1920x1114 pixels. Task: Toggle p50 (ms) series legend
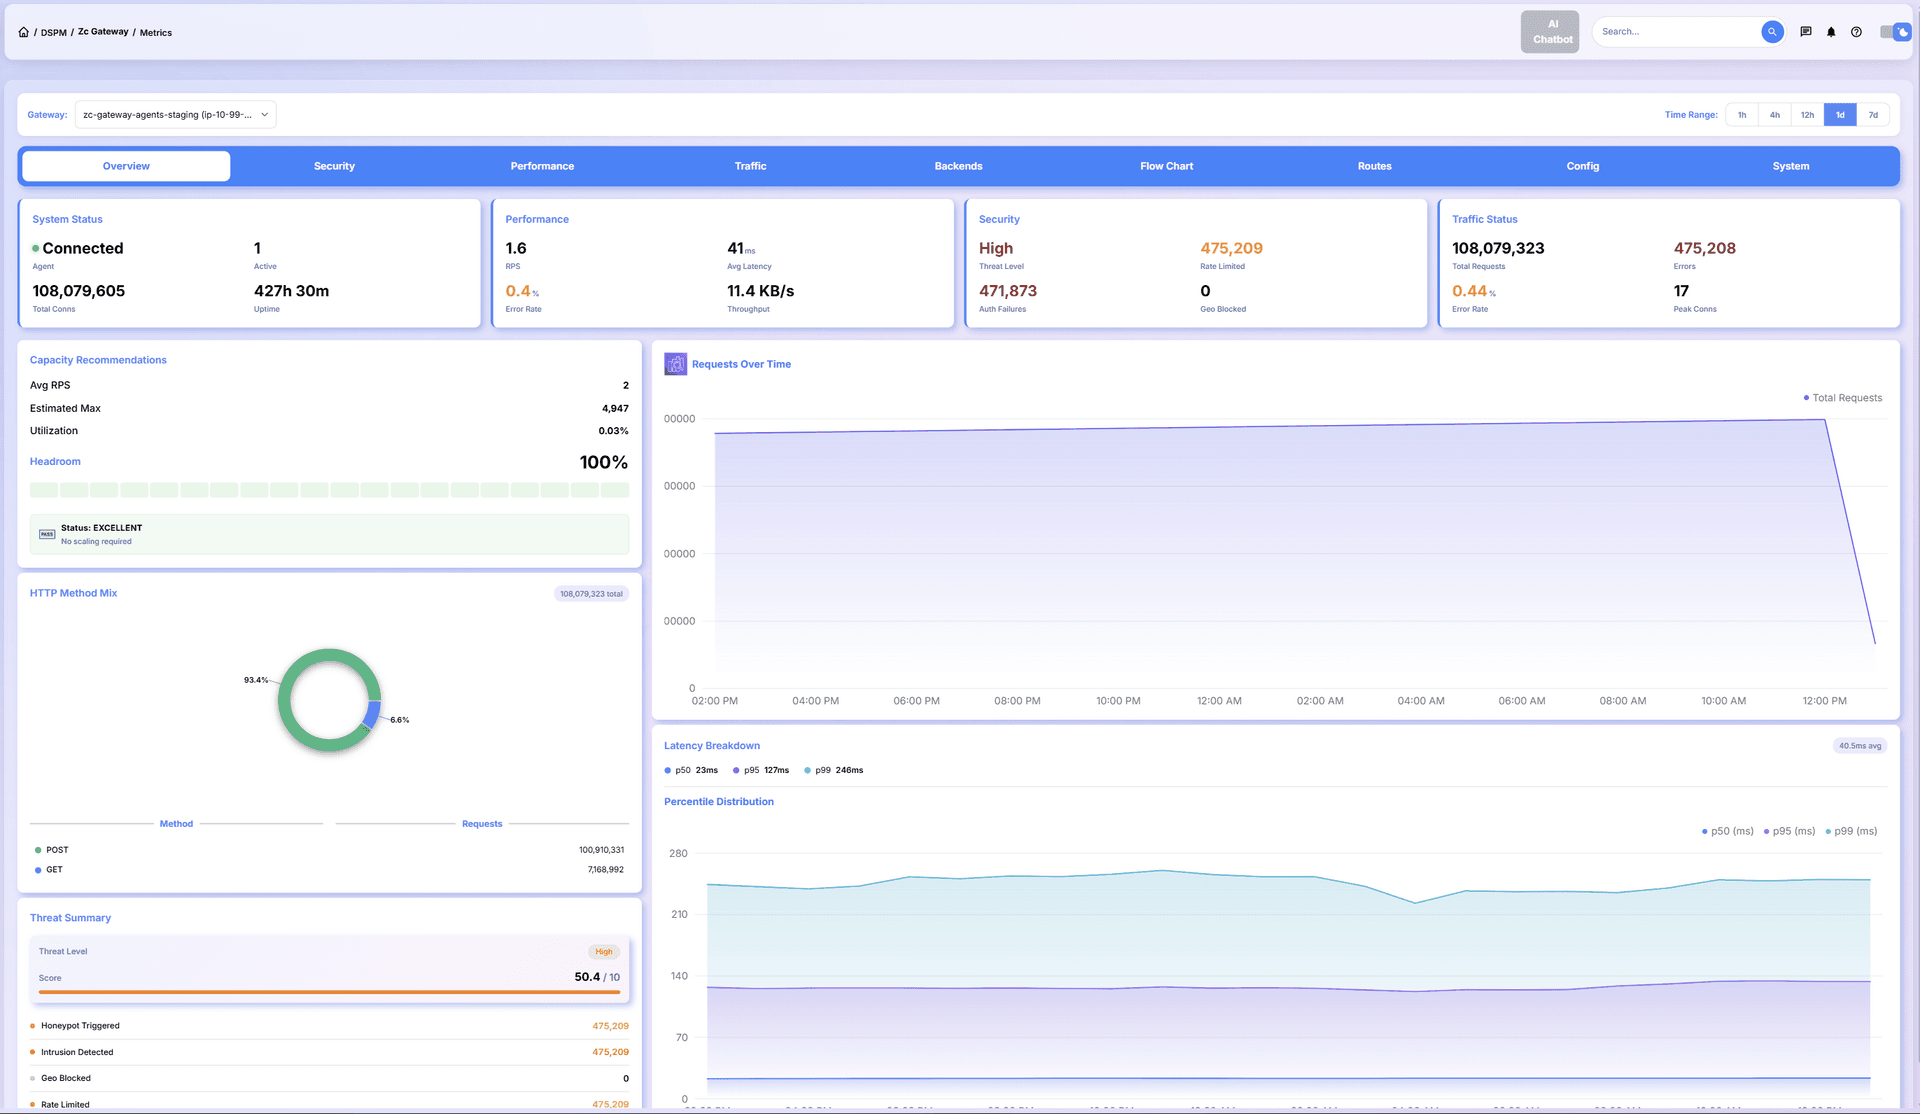click(1728, 831)
